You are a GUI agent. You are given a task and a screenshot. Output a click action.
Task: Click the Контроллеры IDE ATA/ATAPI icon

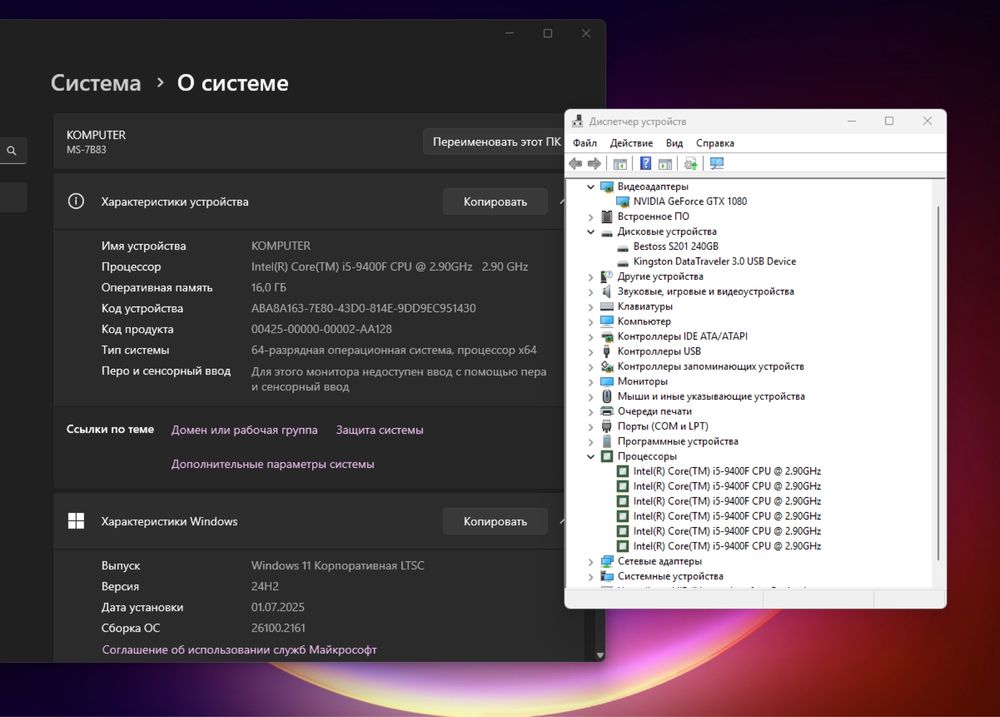607,336
